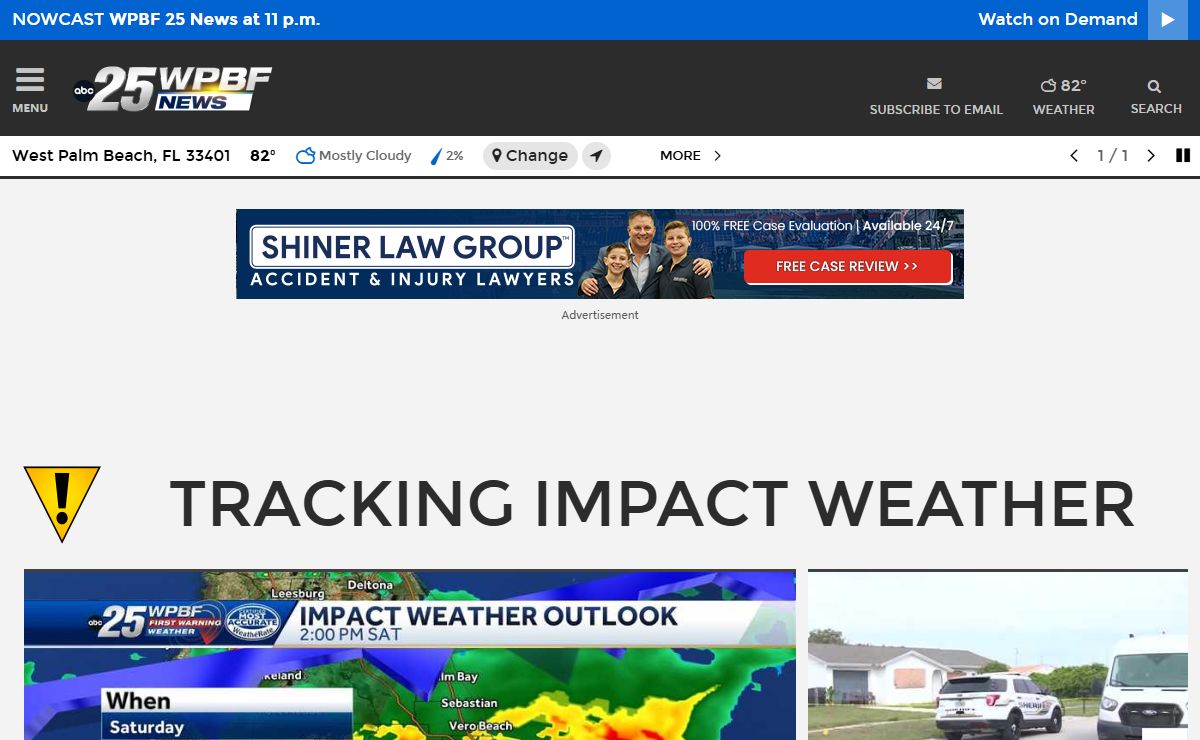This screenshot has width=1200, height=740.
Task: Open the Search magnifier icon
Action: pyautogui.click(x=1155, y=86)
